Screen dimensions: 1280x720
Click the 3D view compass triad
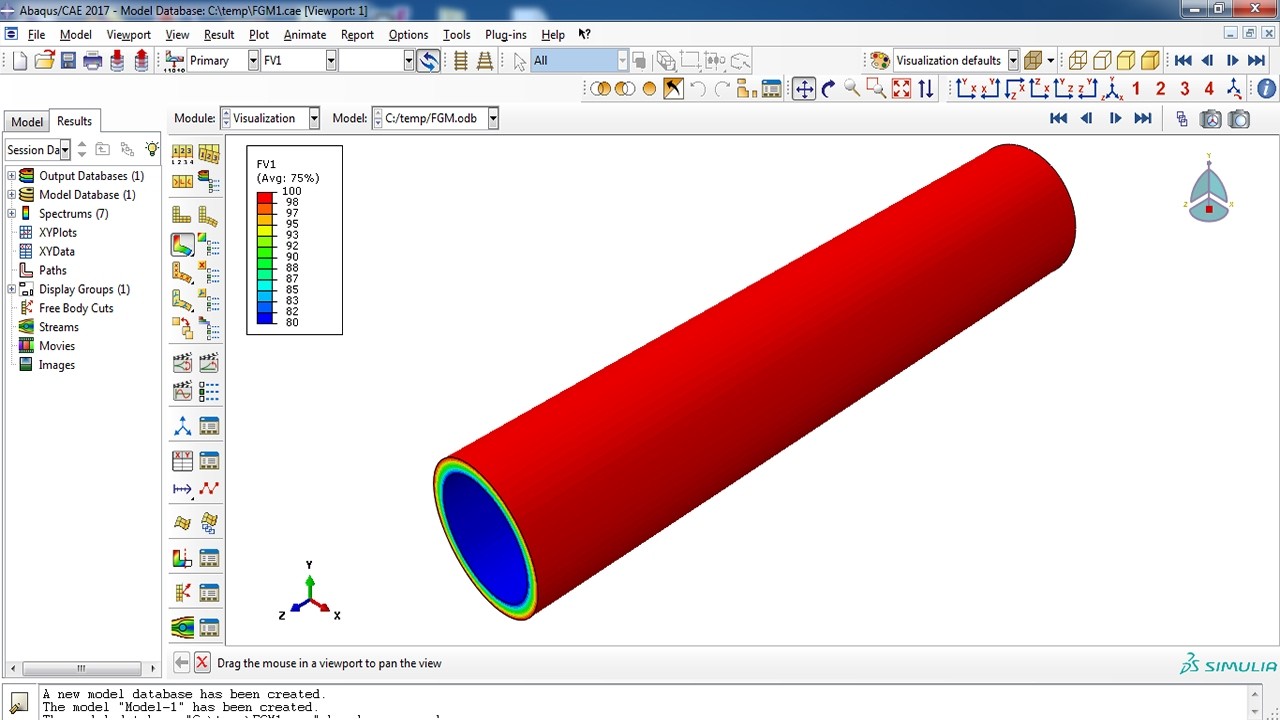tap(1209, 191)
